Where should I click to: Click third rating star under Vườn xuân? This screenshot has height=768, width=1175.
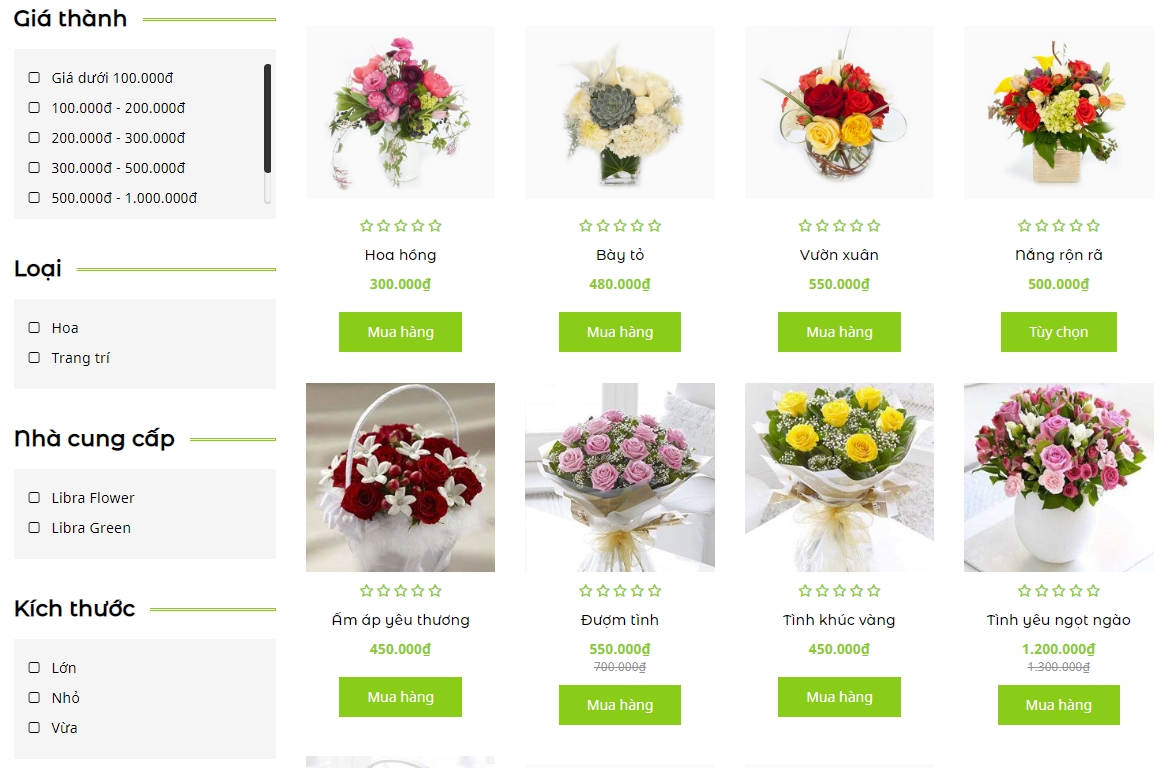click(x=839, y=226)
